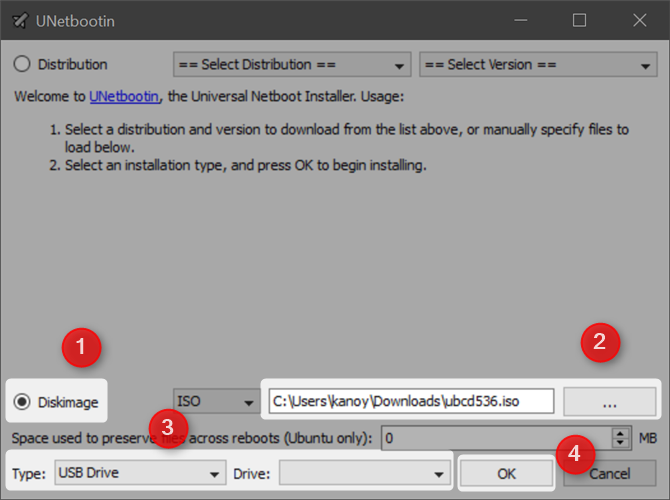The width and height of the screenshot is (670, 500).
Task: Maximize the UNetbootin window
Action: coord(579,20)
